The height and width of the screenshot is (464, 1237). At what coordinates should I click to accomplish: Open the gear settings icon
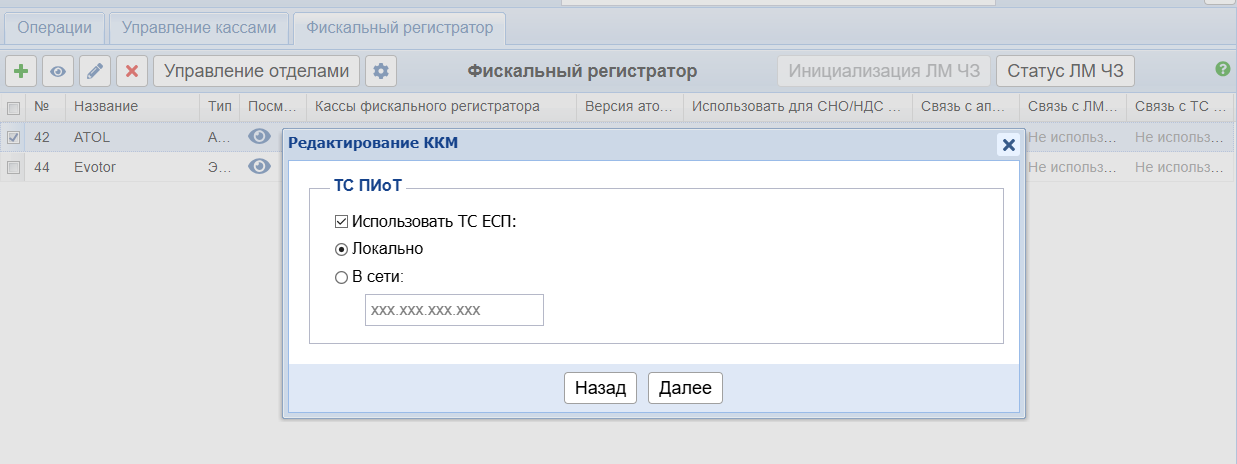pos(381,71)
